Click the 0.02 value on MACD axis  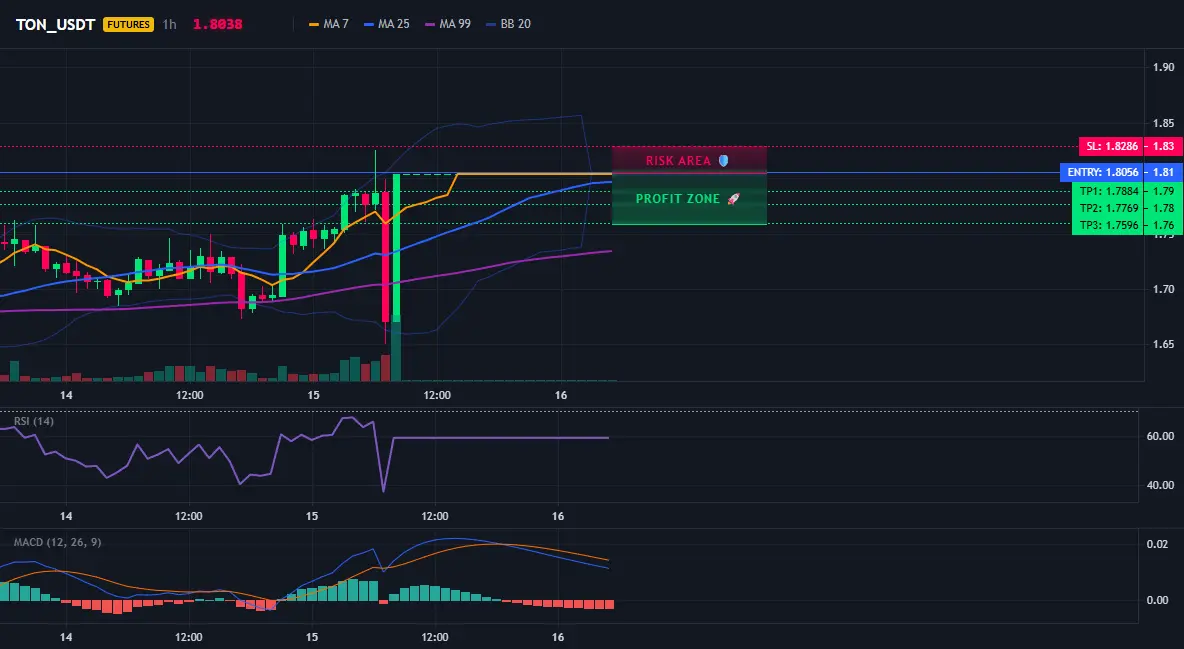[x=1158, y=544]
